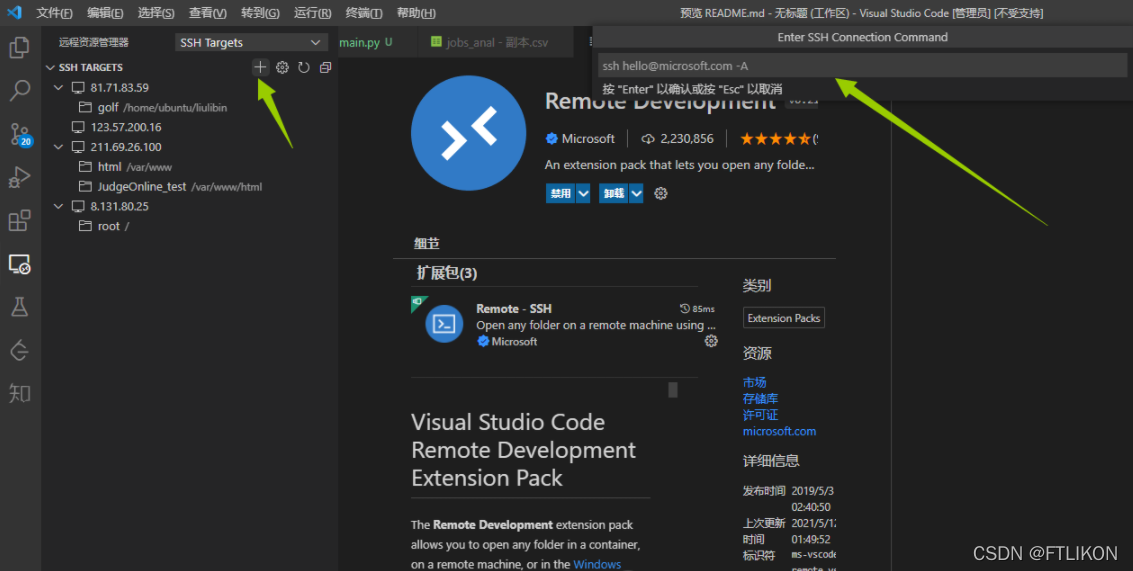Image resolution: width=1133 pixels, height=571 pixels.
Task: Open the 帮助(H) menu
Action: [x=416, y=13]
